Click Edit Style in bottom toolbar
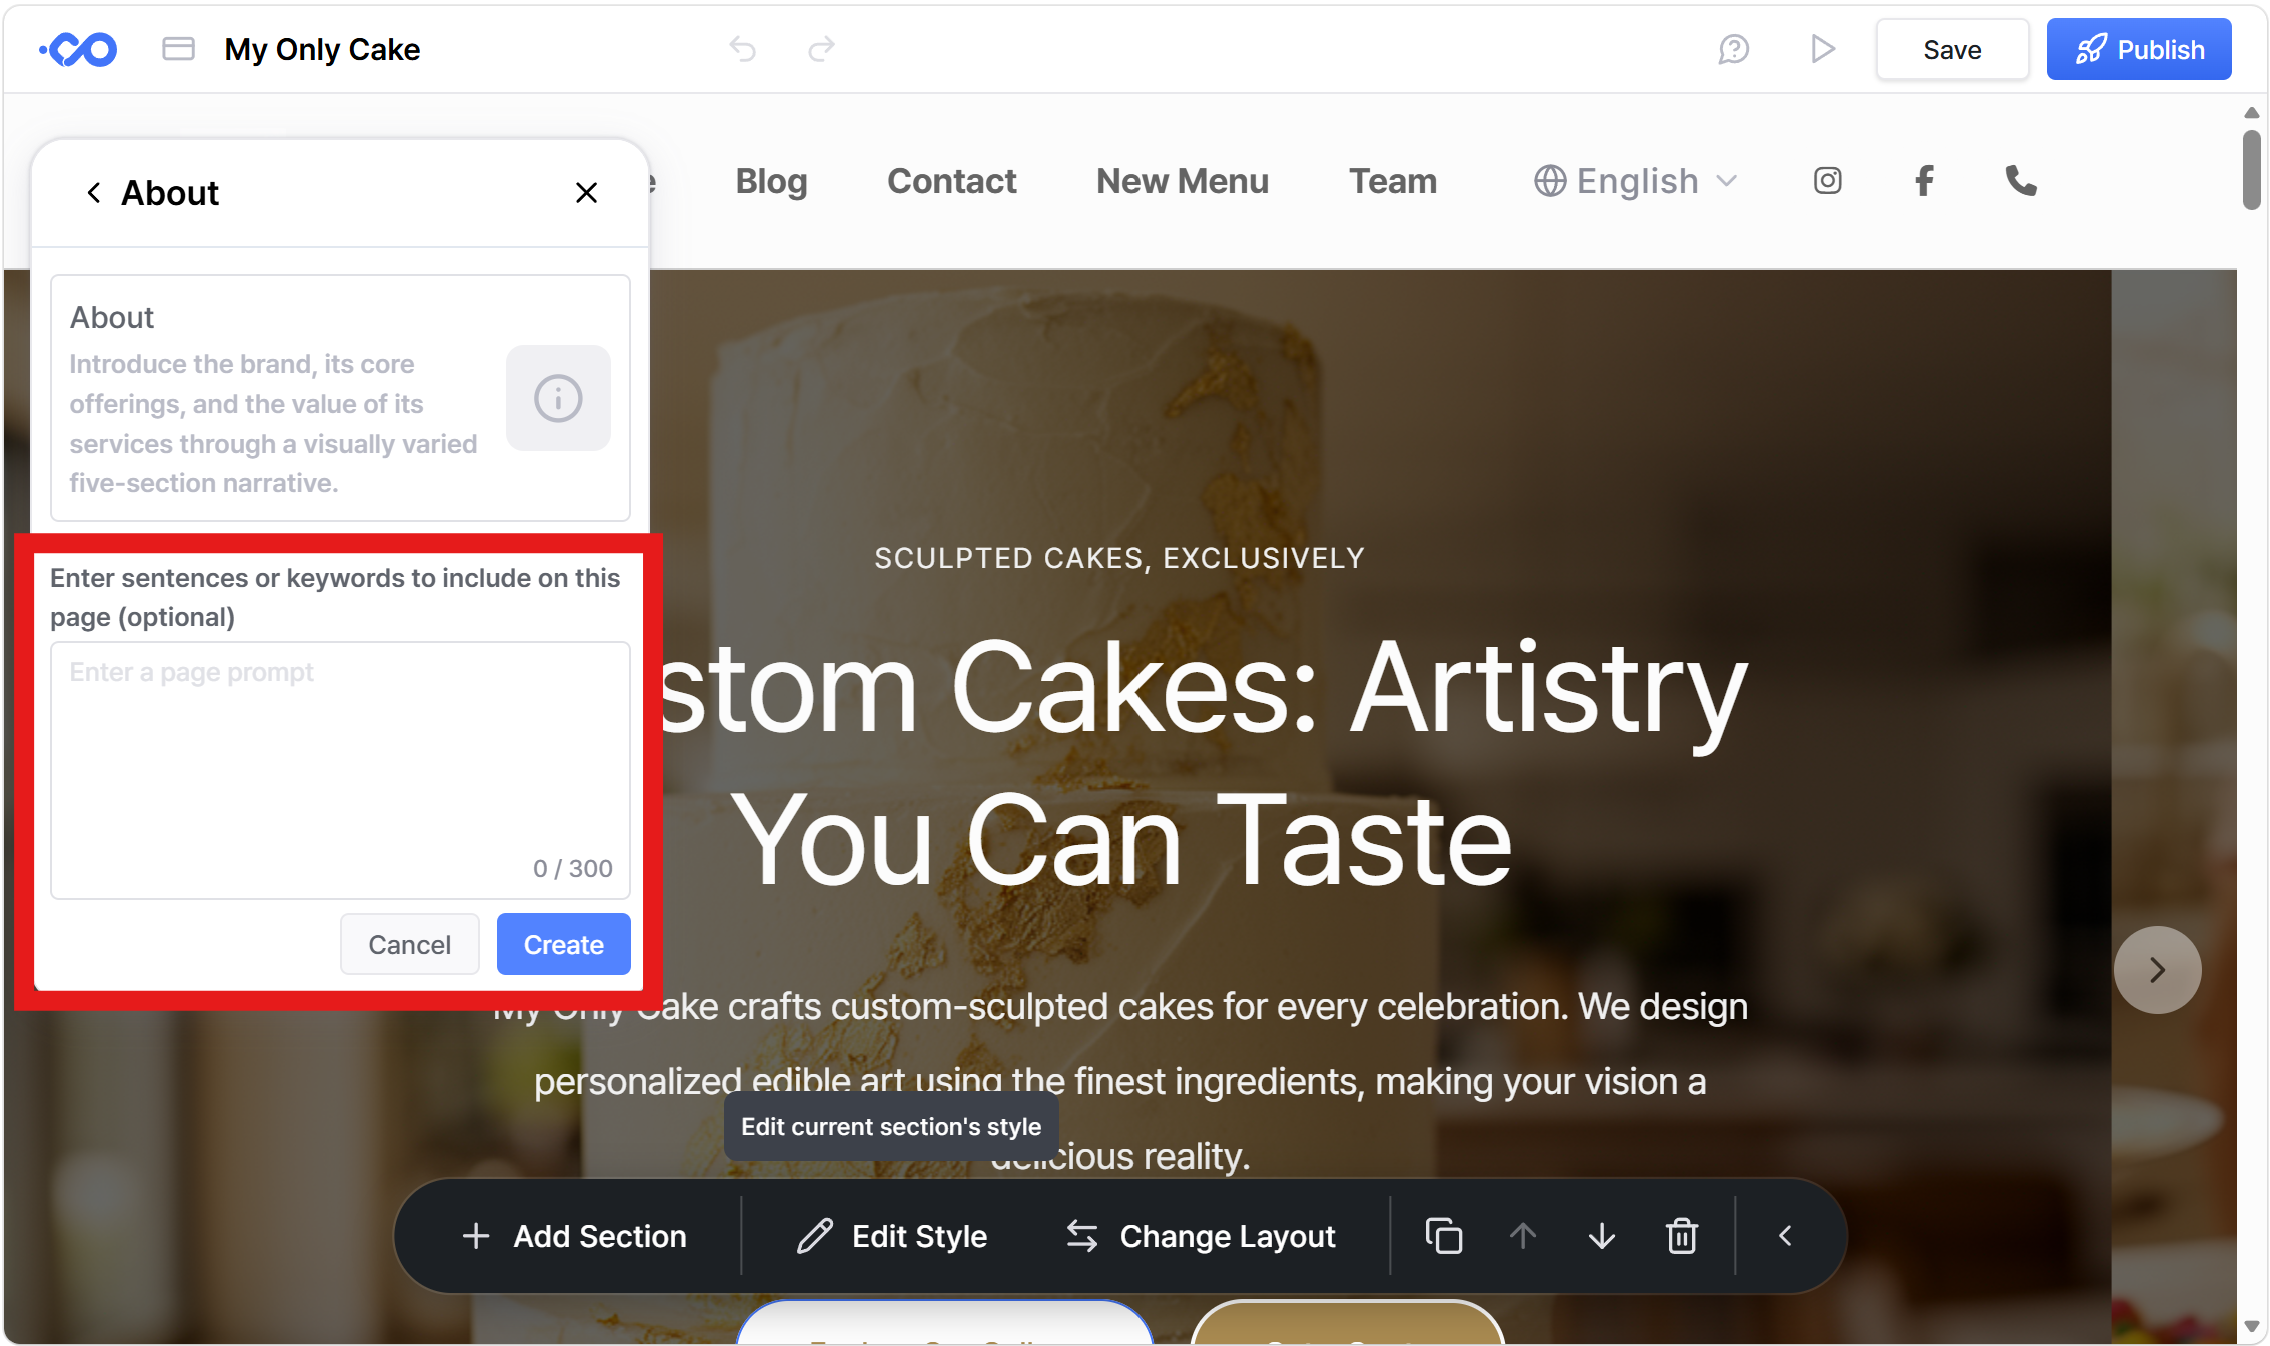 [892, 1236]
